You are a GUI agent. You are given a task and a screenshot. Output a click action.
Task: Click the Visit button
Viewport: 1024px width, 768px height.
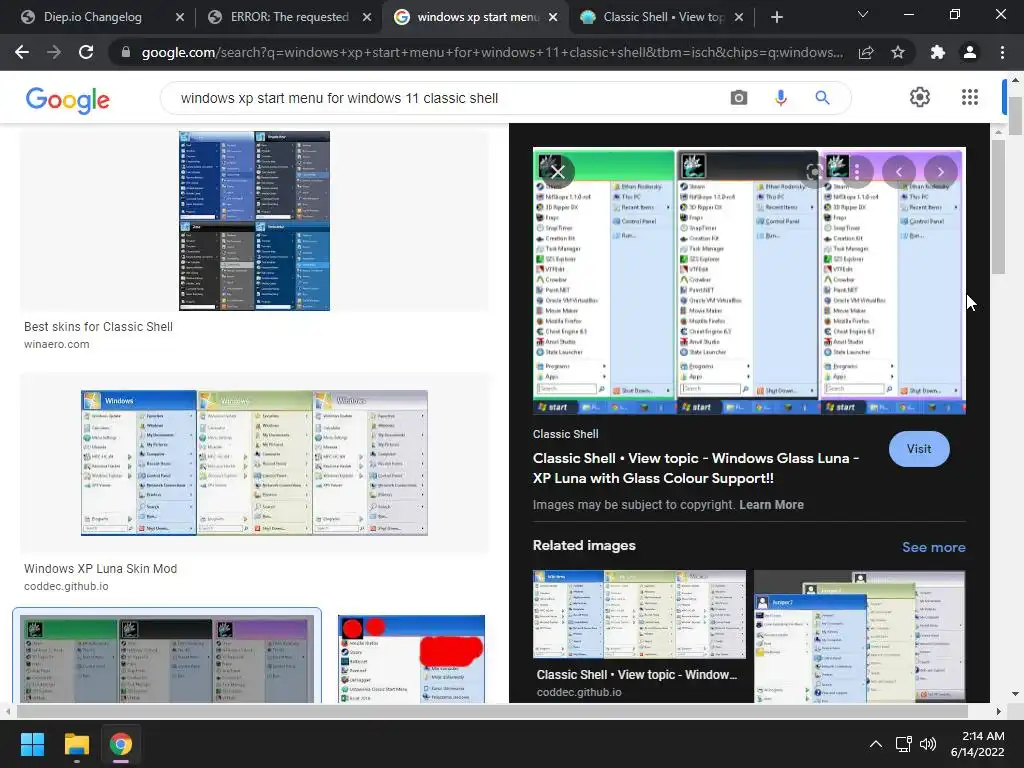coord(919,449)
